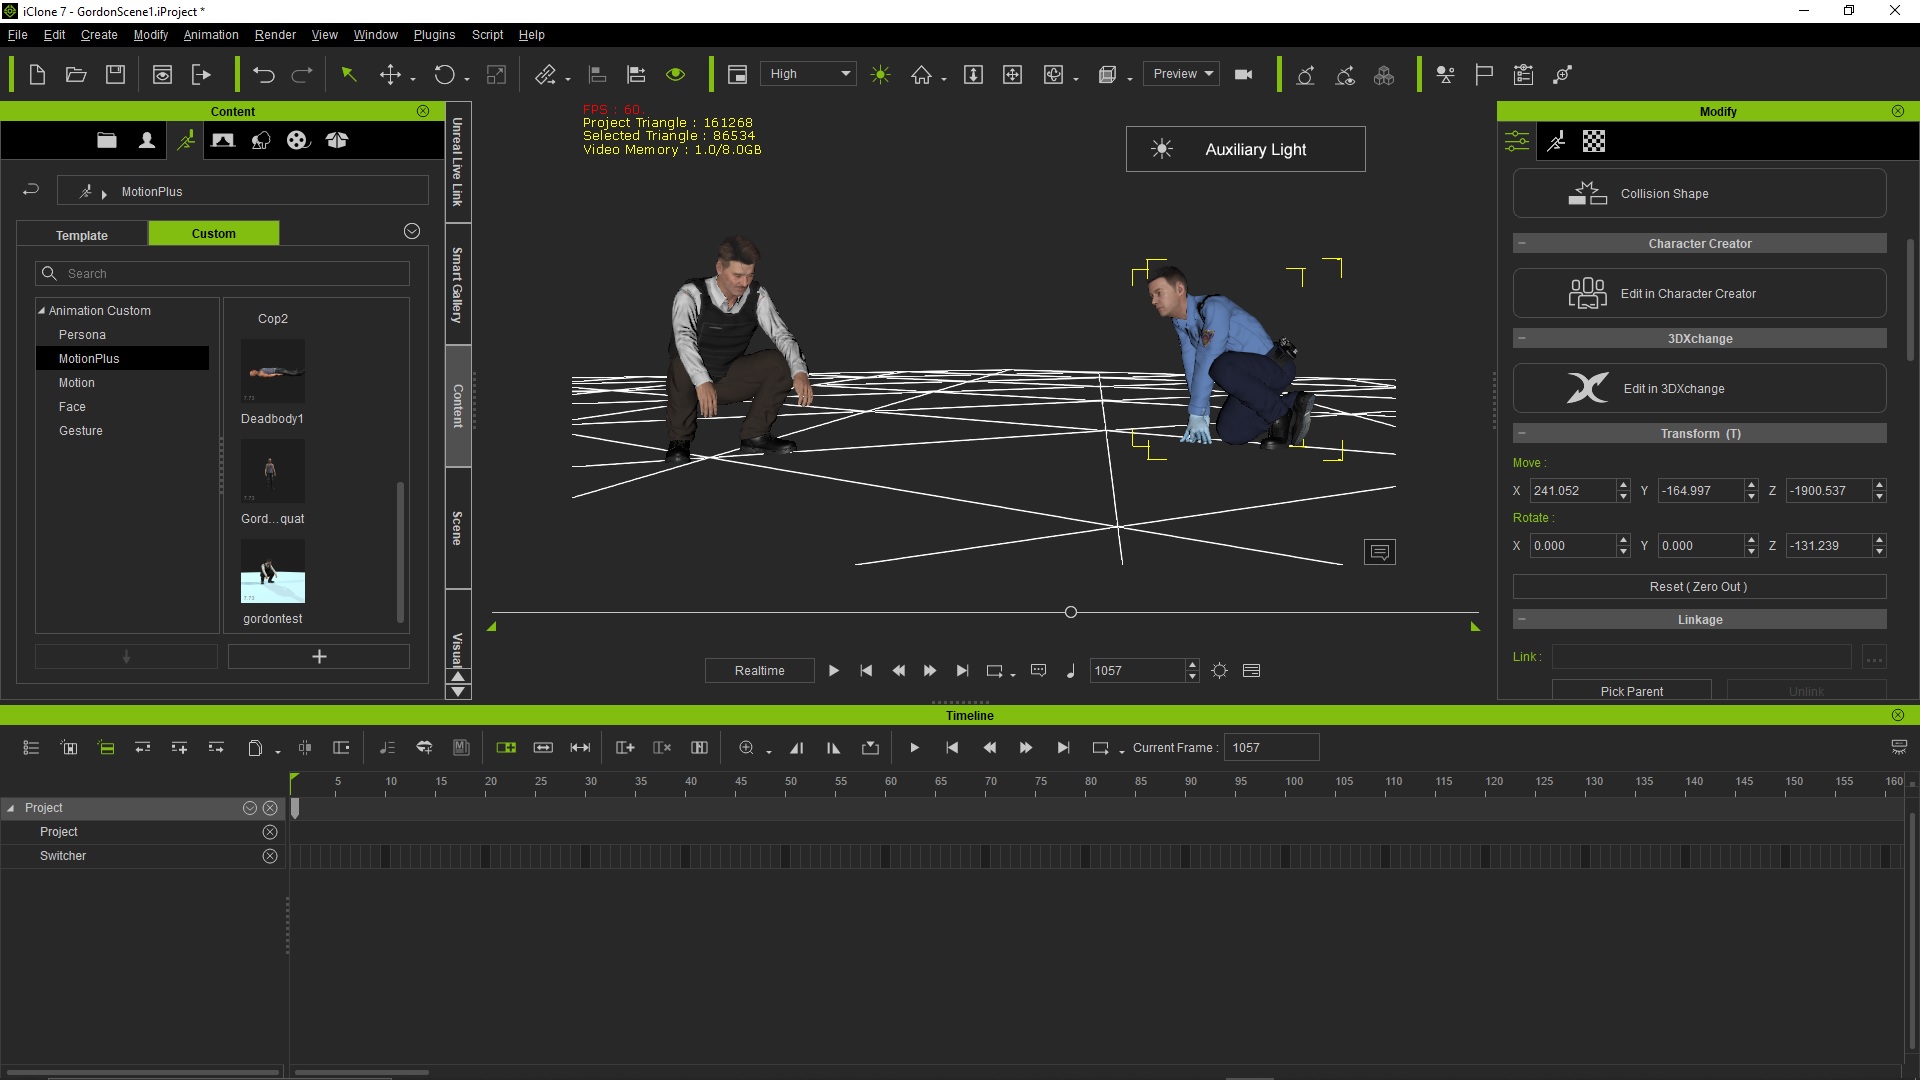Viewport: 1920px width, 1080px height.
Task: Click Edit in 3DXchange button
Action: pyautogui.click(x=1699, y=388)
